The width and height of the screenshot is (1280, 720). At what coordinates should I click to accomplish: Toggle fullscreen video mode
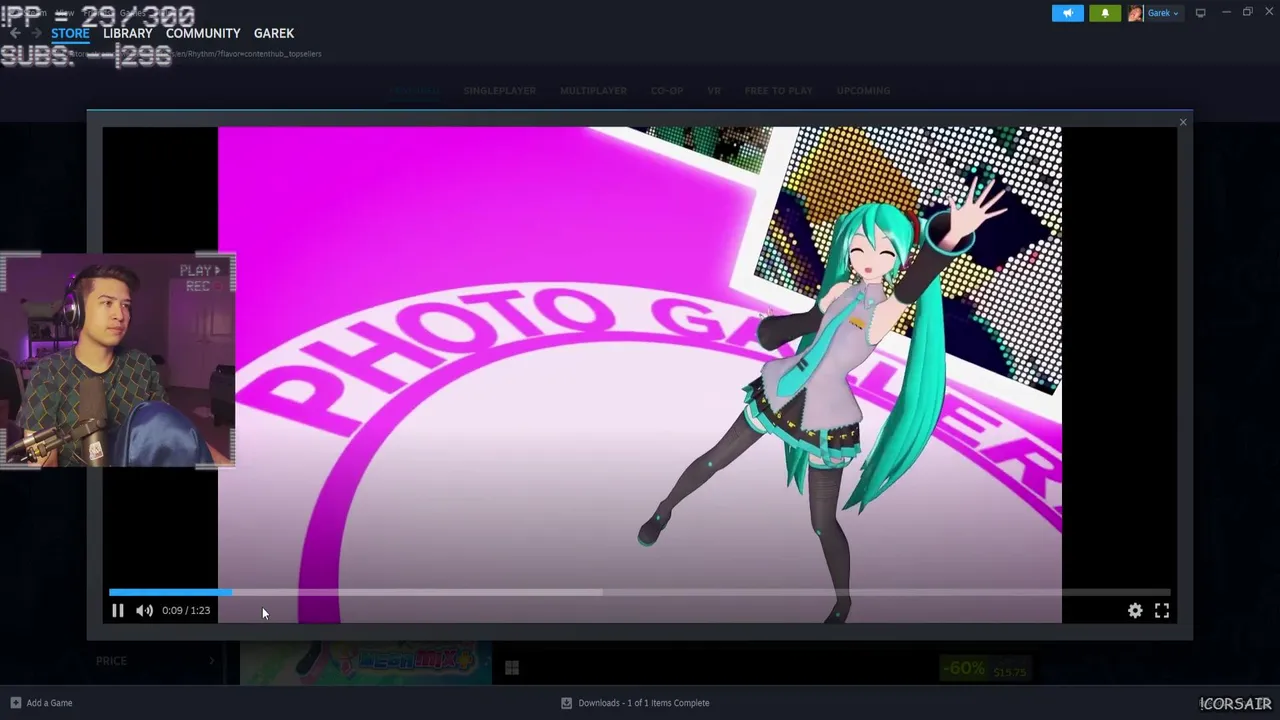pyautogui.click(x=1162, y=610)
